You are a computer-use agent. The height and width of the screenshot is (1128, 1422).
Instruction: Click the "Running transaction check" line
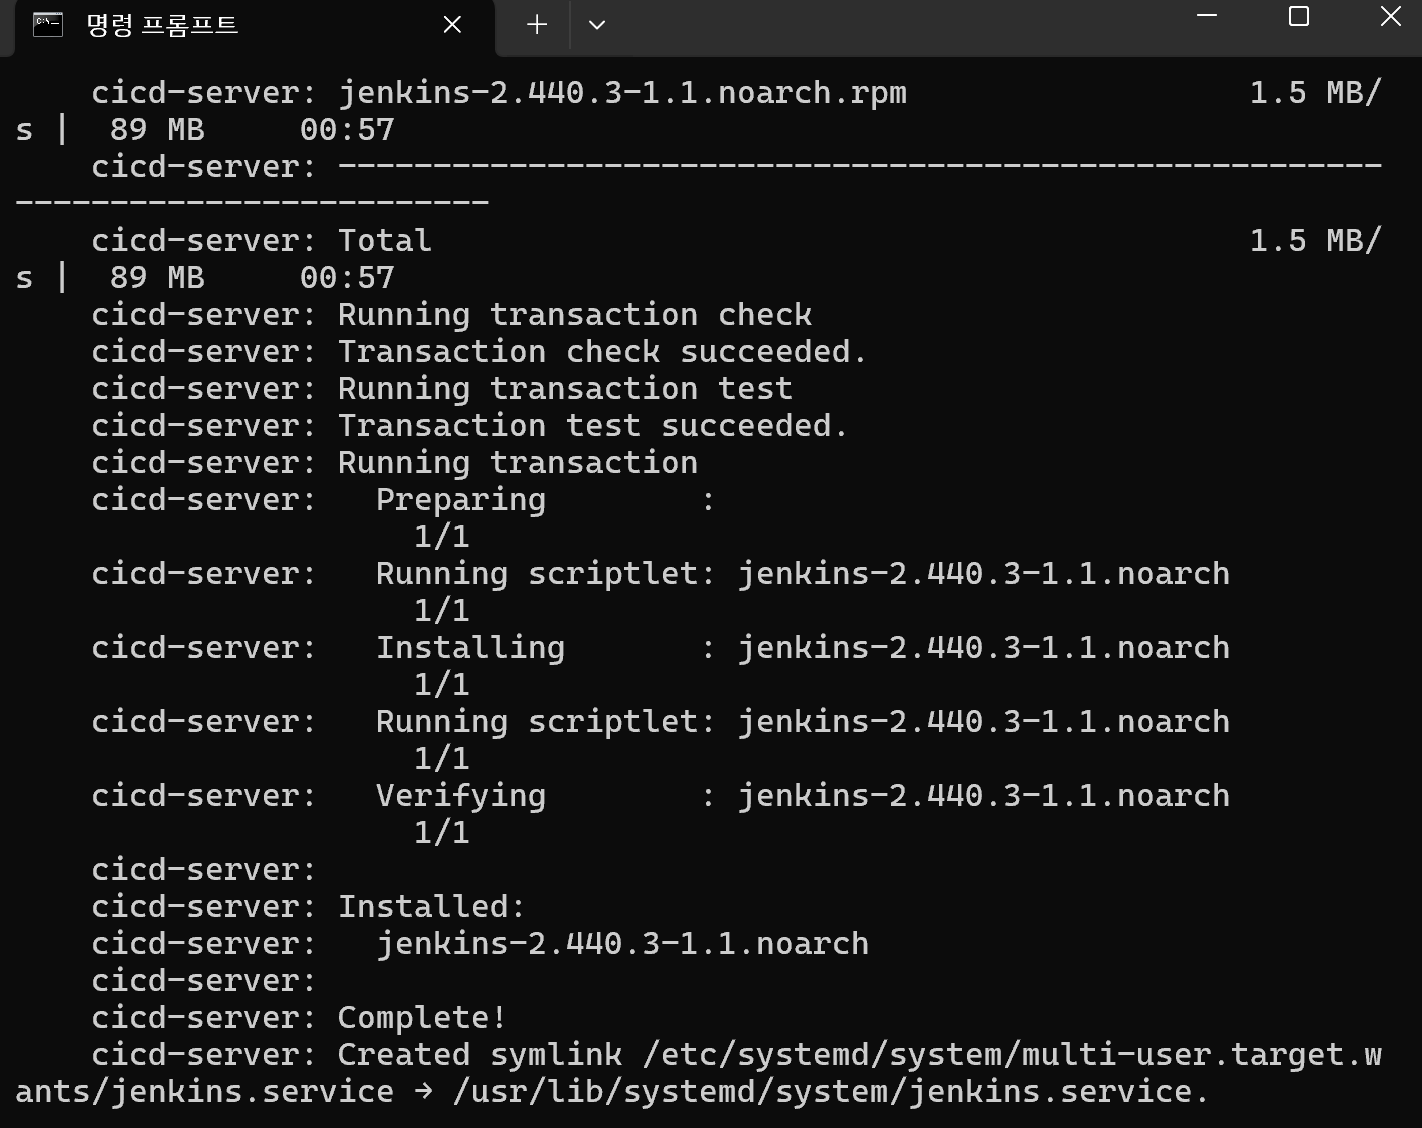click(x=574, y=315)
